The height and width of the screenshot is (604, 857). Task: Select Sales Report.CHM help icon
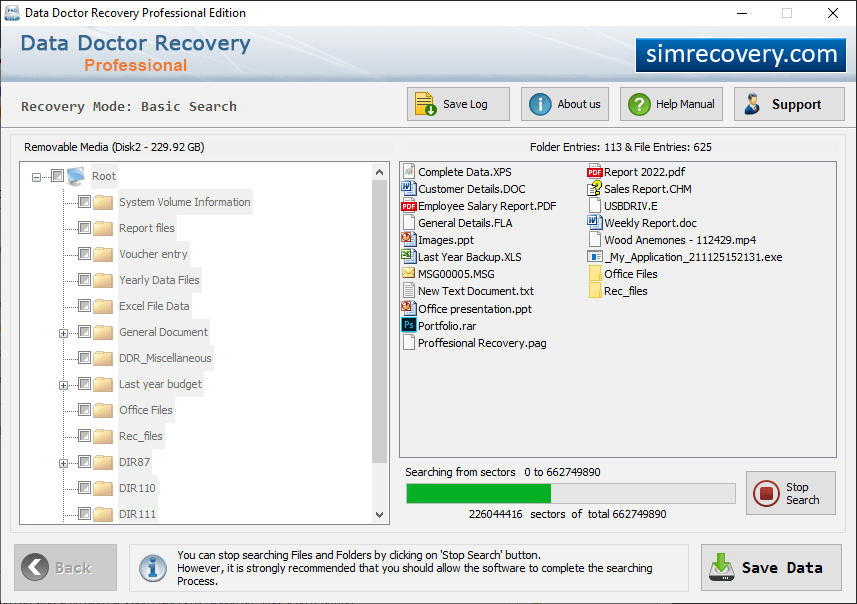tap(595, 189)
